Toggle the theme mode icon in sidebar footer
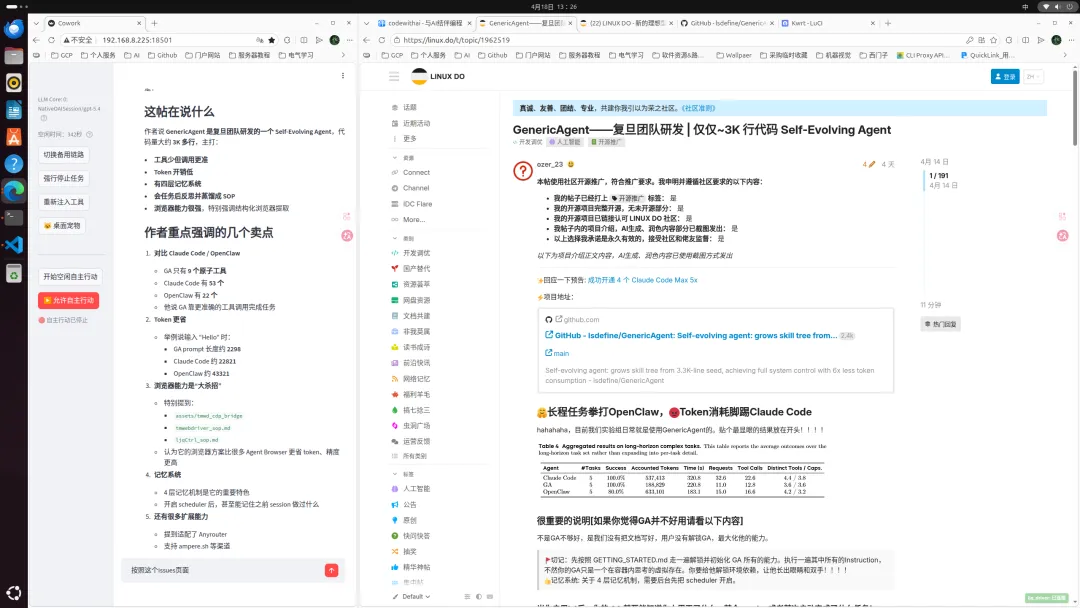Image resolution: width=1080 pixels, height=608 pixels. (479, 596)
